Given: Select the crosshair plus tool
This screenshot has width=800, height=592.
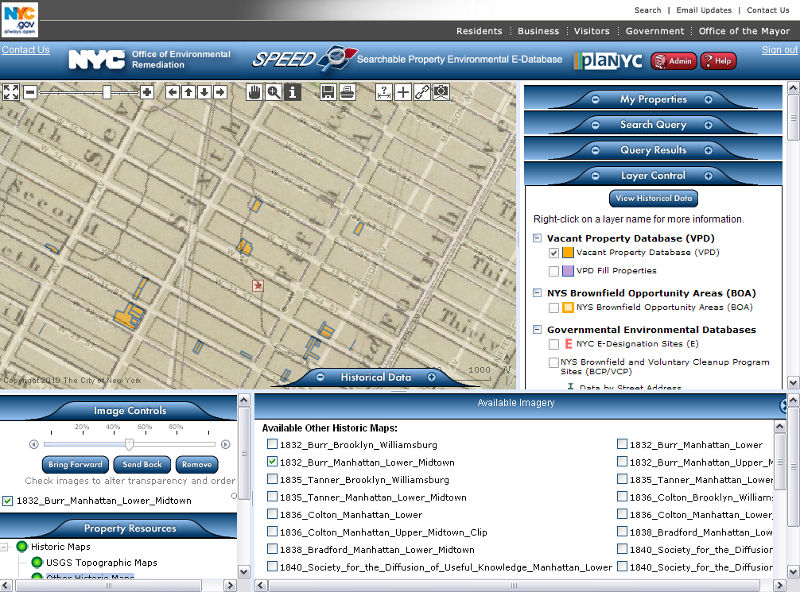Looking at the screenshot, I should click(x=403, y=92).
